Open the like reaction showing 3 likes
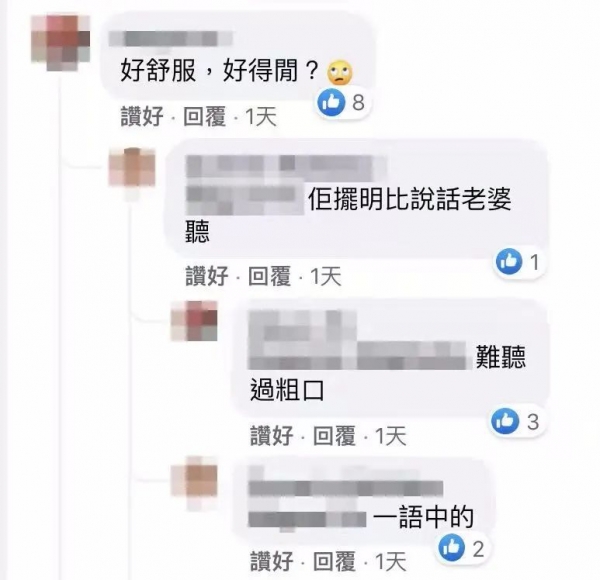The image size is (600, 580). click(505, 421)
